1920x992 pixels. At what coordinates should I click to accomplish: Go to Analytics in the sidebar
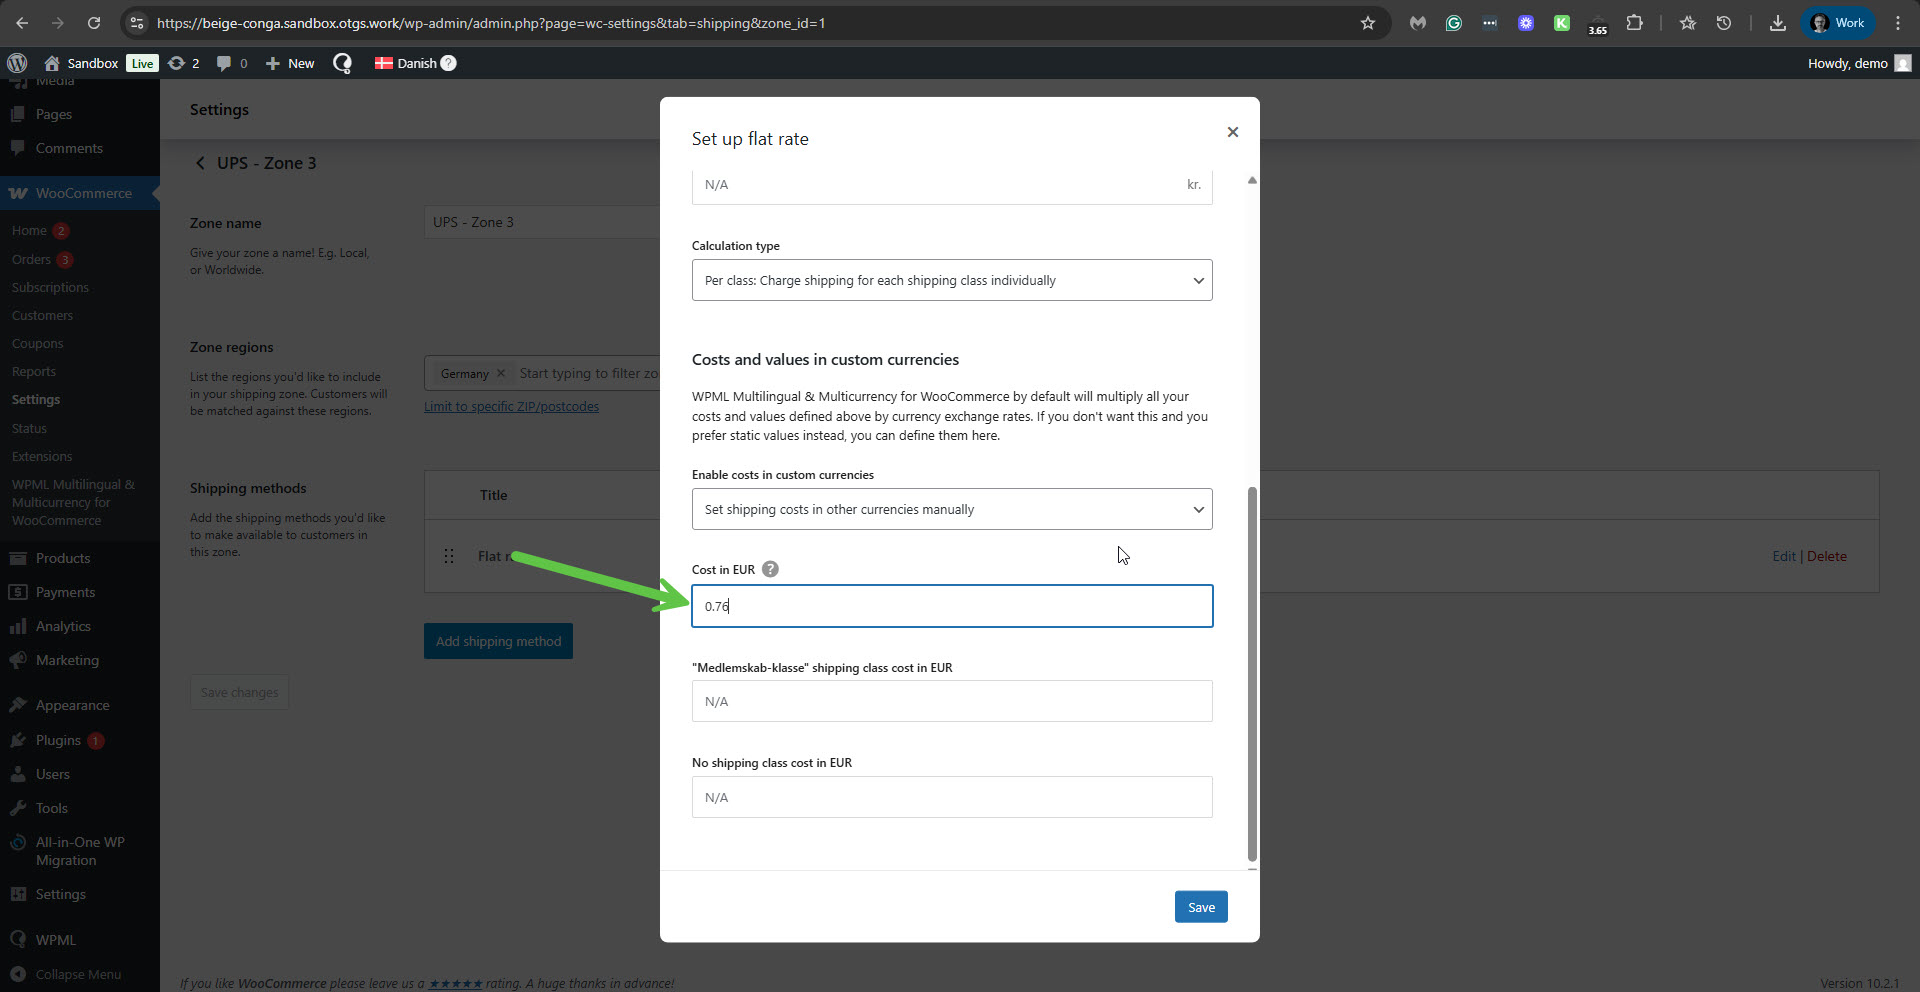click(x=63, y=626)
